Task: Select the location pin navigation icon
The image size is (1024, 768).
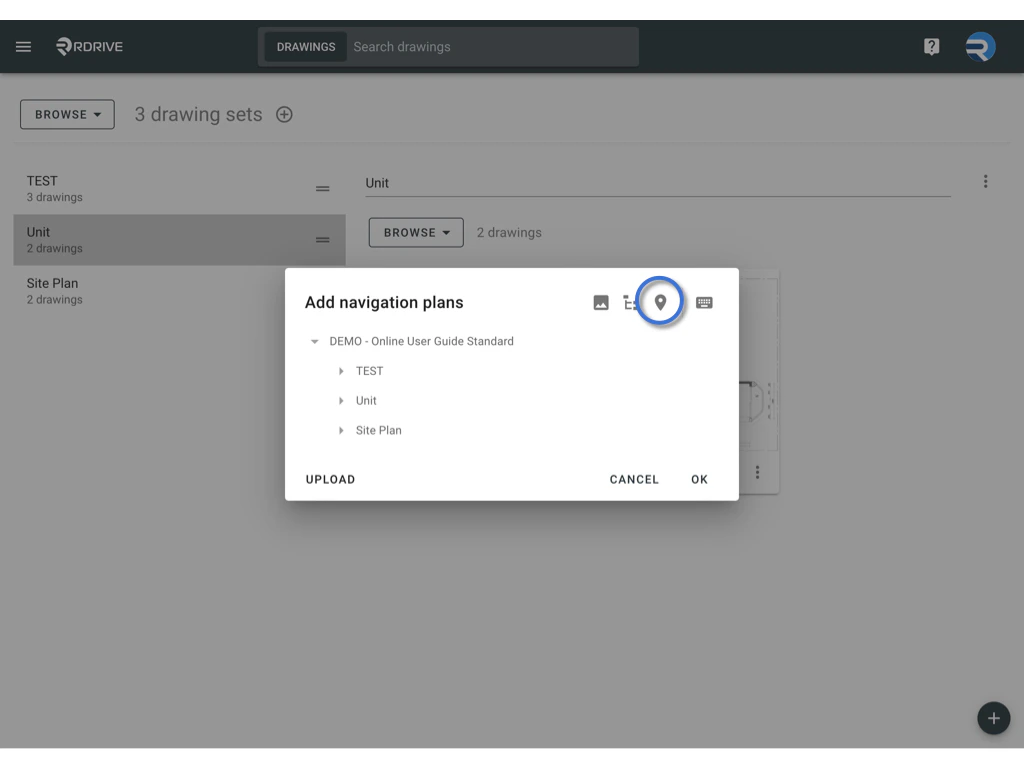Action: 661,302
